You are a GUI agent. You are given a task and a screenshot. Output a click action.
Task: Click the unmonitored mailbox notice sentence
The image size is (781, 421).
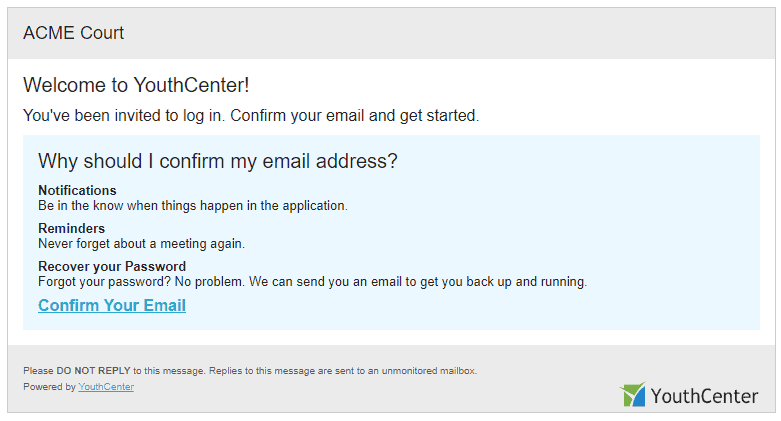coord(343,371)
